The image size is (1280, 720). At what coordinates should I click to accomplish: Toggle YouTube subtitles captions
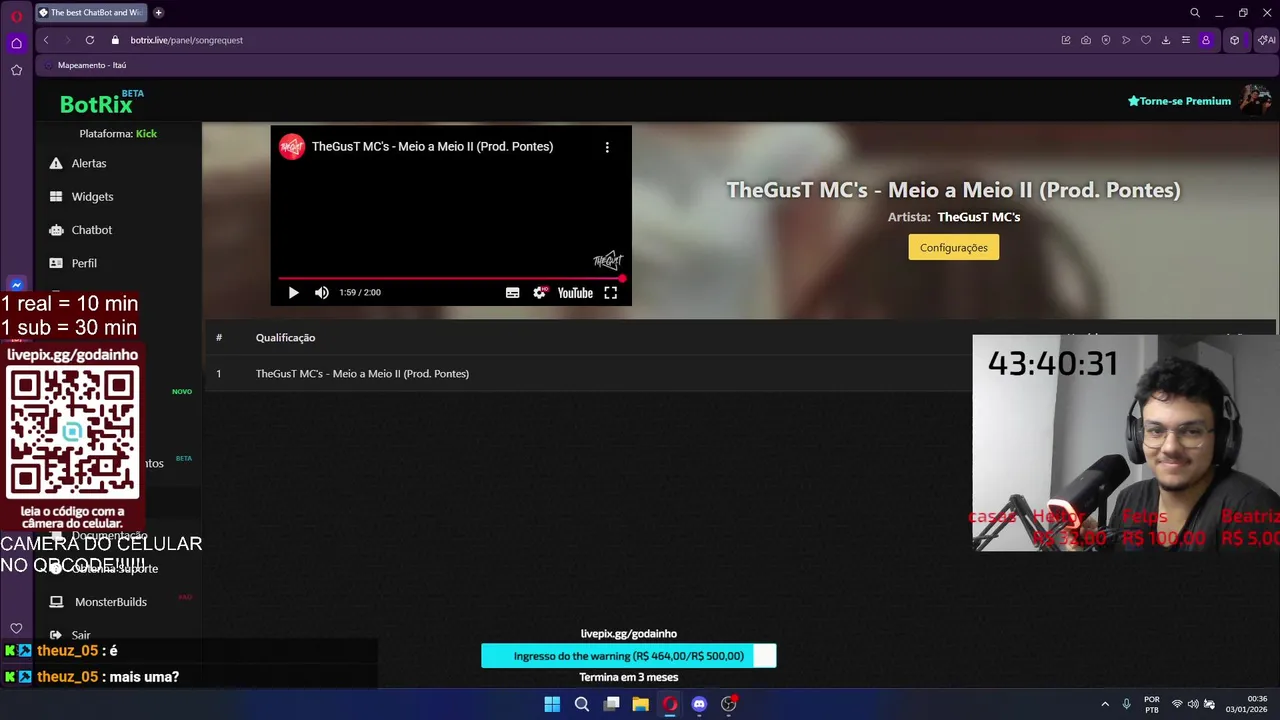[x=512, y=293]
